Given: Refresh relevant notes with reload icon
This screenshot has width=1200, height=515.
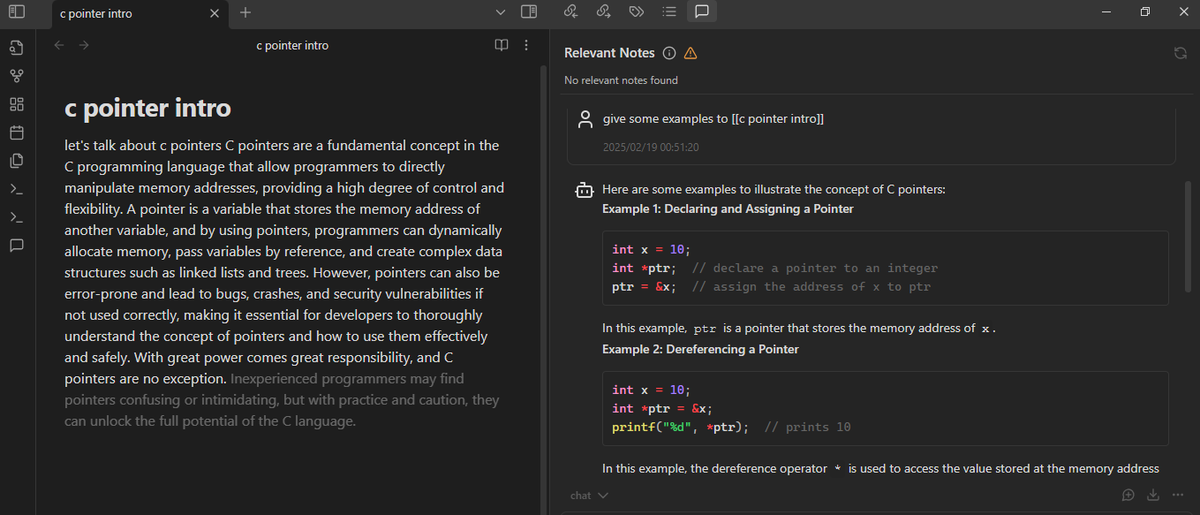Looking at the screenshot, I should coord(1179,53).
